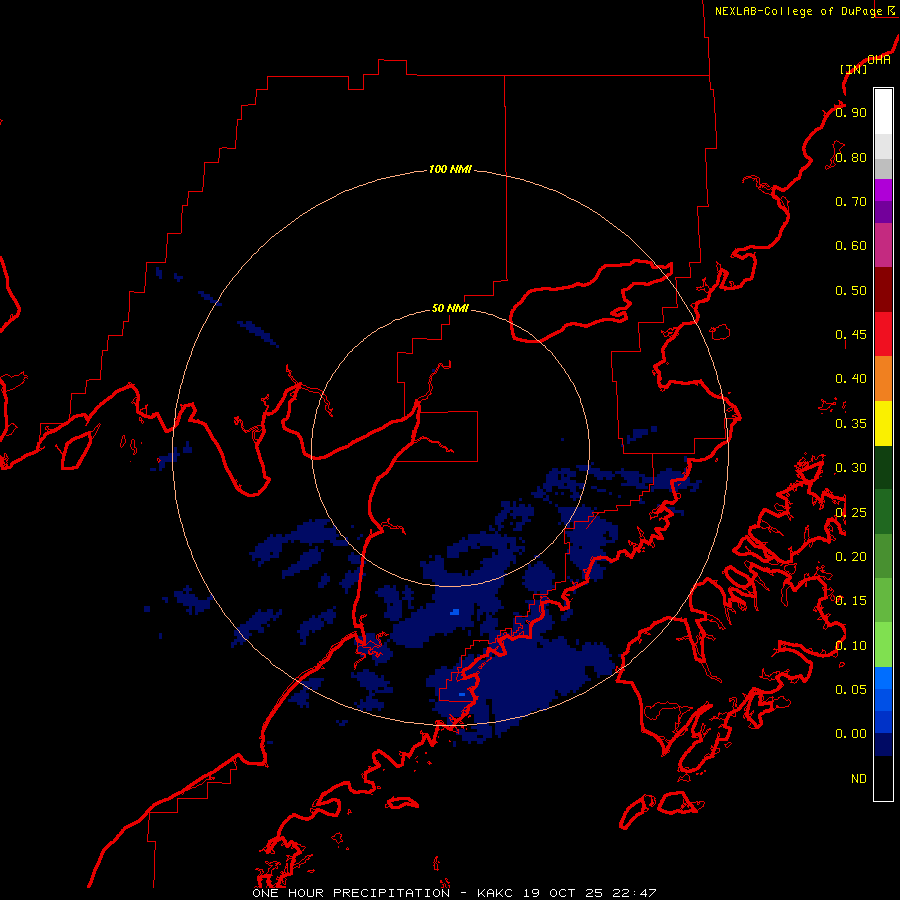This screenshot has width=900, height=900.
Task: Select the magenta legend swatch
Action: 883,190
